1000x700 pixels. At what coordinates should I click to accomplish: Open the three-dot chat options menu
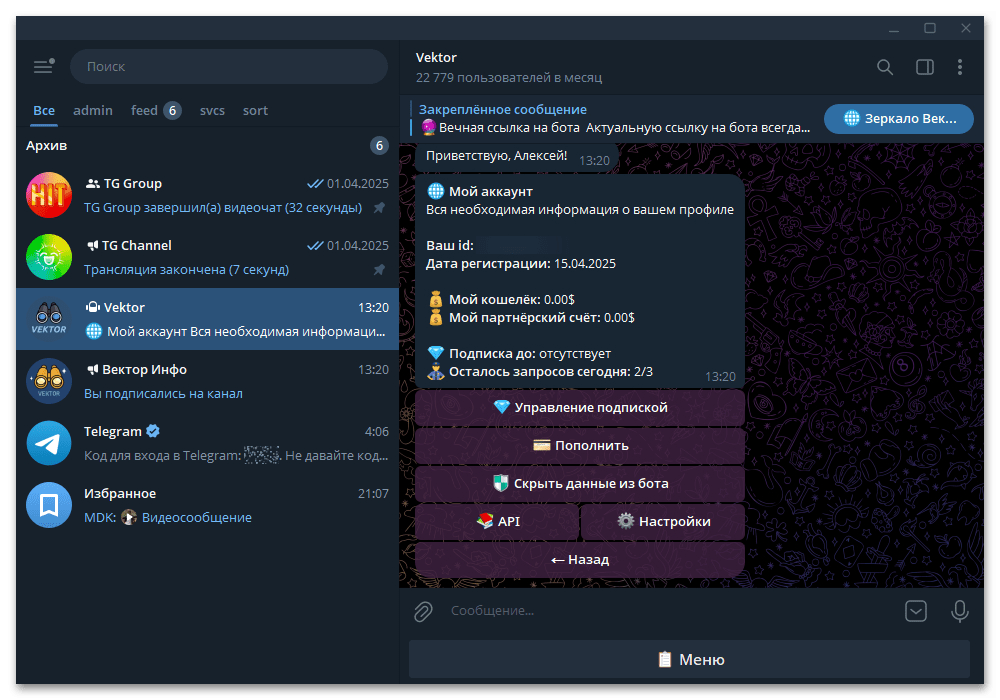pyautogui.click(x=960, y=67)
